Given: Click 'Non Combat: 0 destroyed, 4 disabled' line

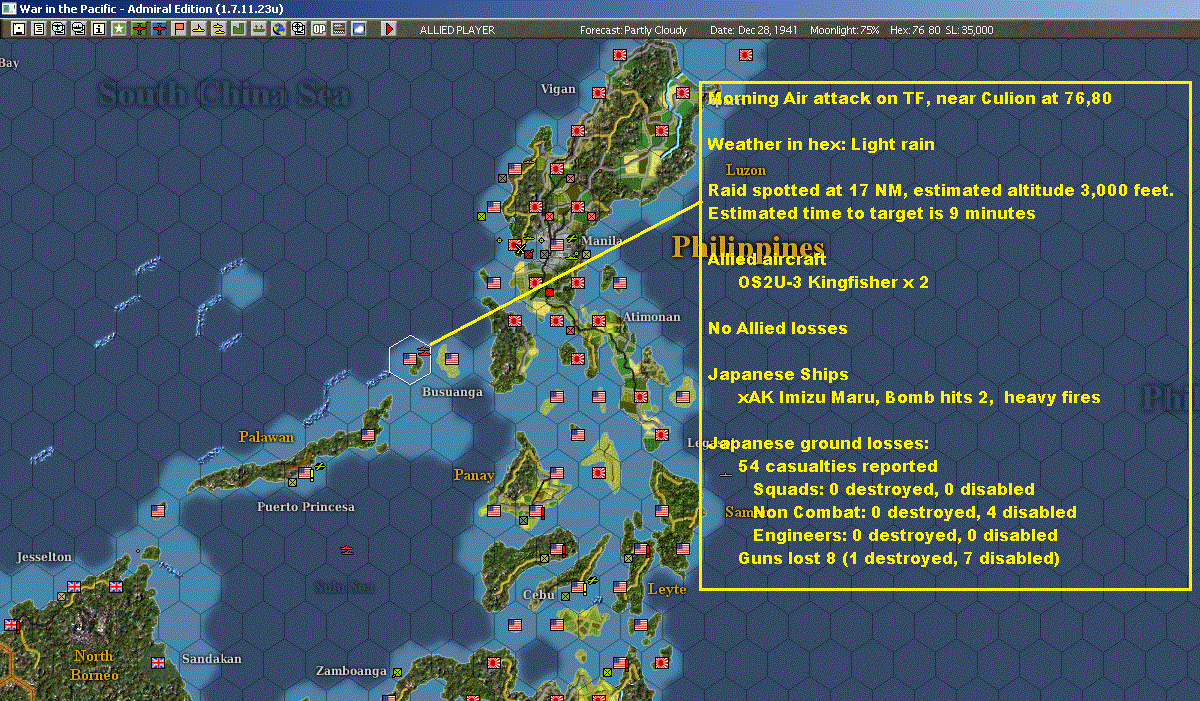Looking at the screenshot, I should pyautogui.click(x=915, y=513).
